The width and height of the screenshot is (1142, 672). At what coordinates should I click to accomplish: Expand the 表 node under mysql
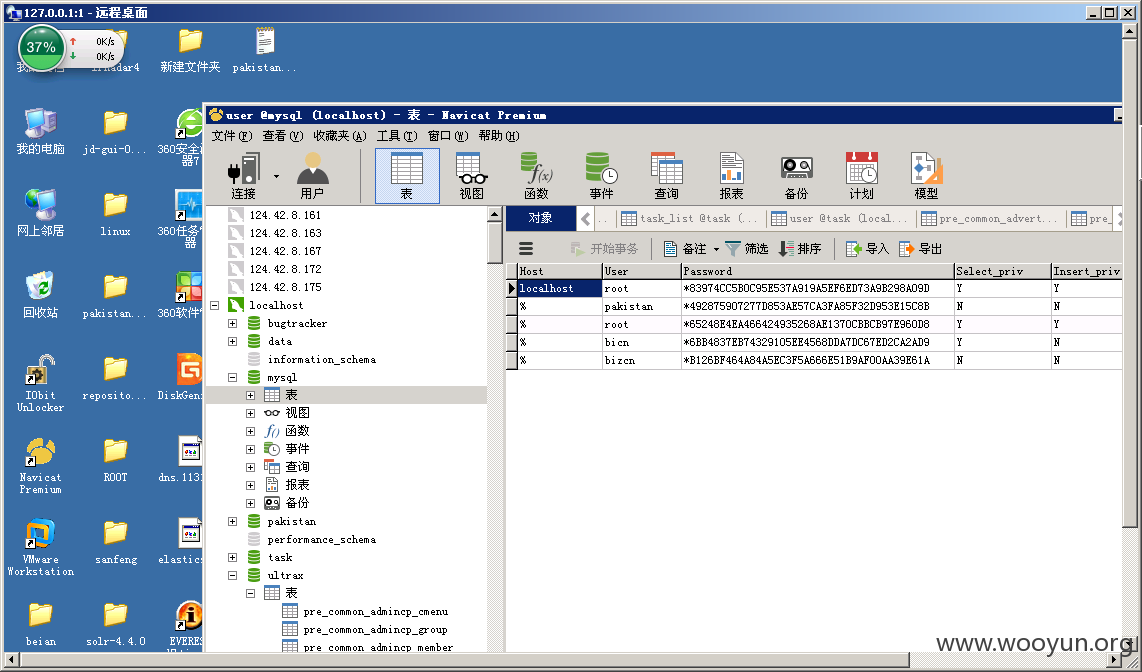pos(251,395)
